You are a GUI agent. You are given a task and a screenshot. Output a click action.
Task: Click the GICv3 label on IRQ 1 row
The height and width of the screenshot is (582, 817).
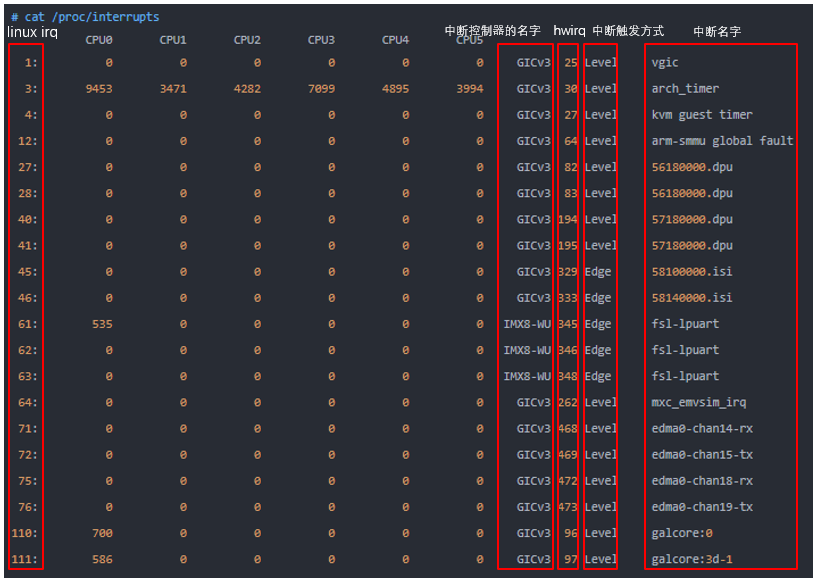(533, 62)
